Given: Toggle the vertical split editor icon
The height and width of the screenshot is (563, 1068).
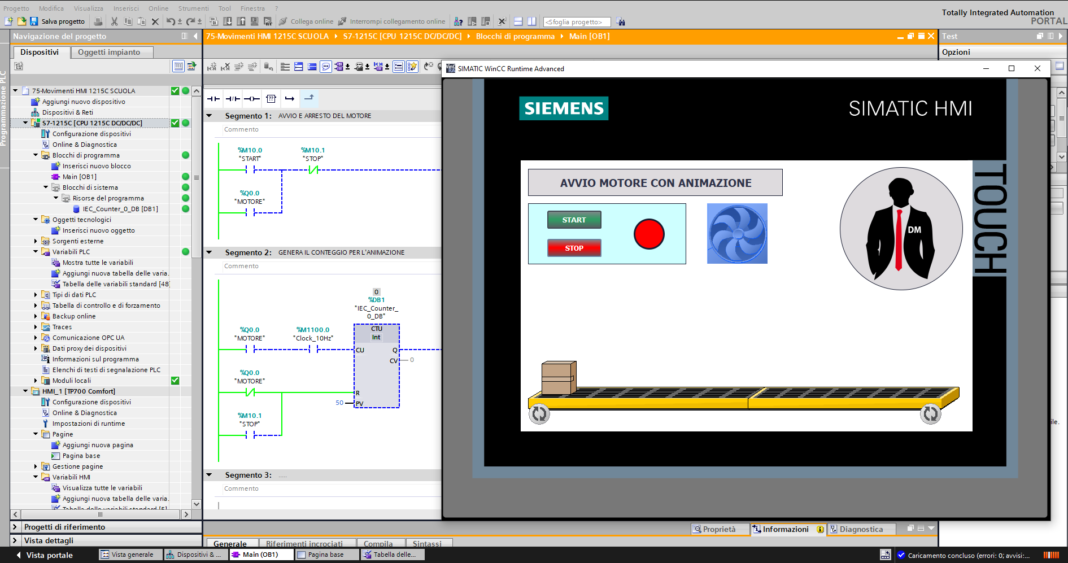Looking at the screenshot, I should (532, 22).
